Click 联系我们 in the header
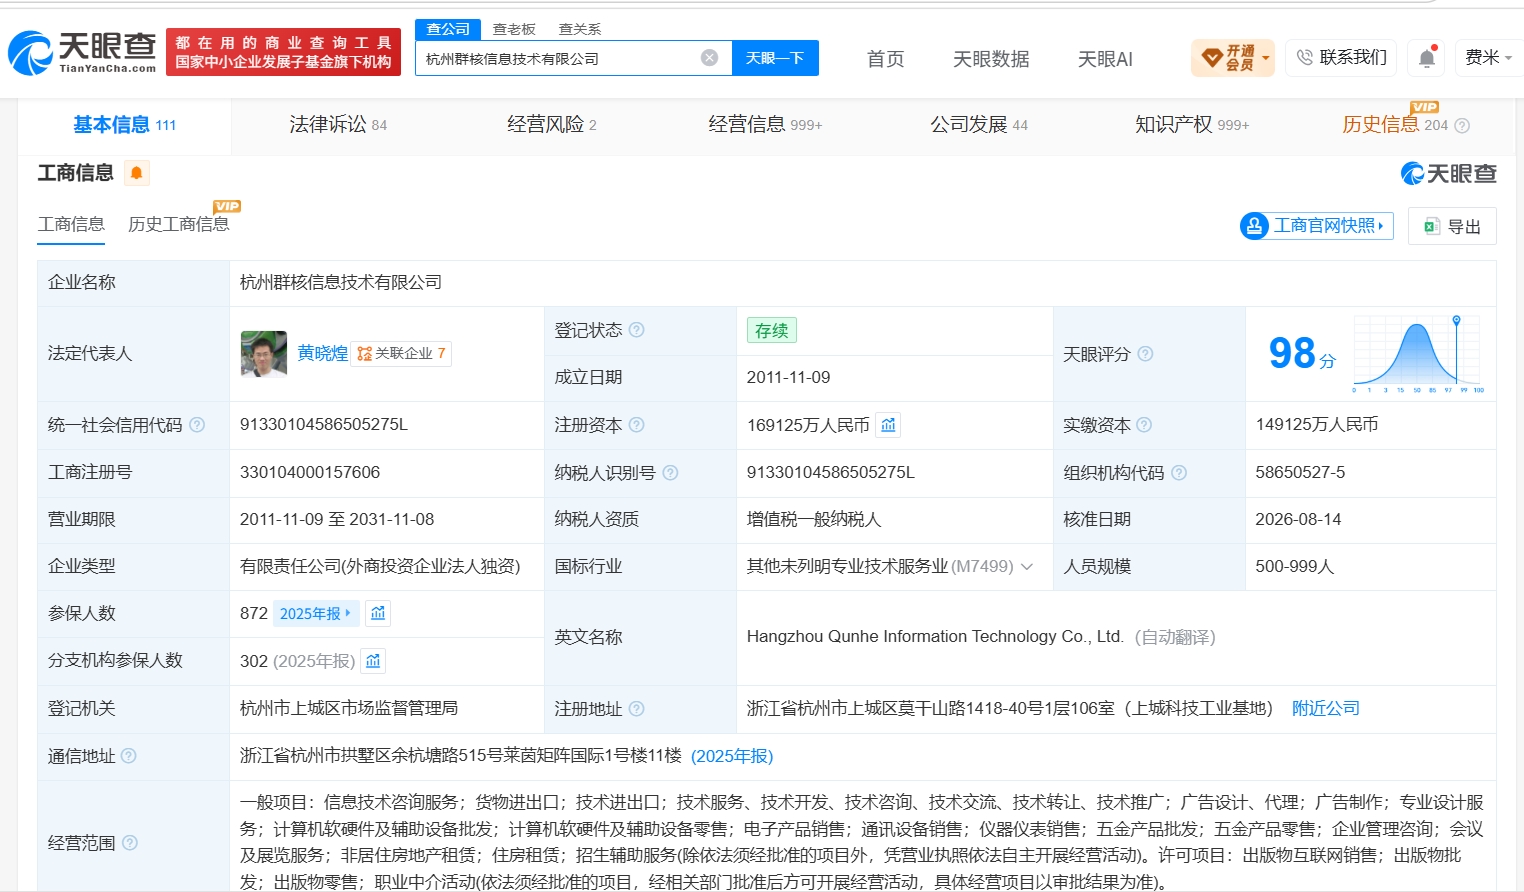This screenshot has height=892, width=1524. 1342,58
